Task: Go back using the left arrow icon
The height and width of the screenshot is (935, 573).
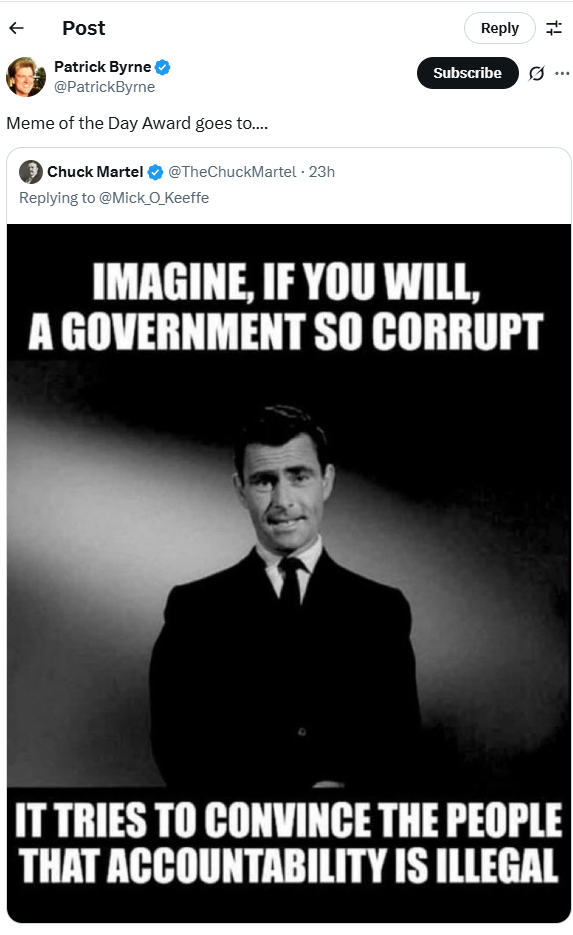Action: pyautogui.click(x=17, y=27)
